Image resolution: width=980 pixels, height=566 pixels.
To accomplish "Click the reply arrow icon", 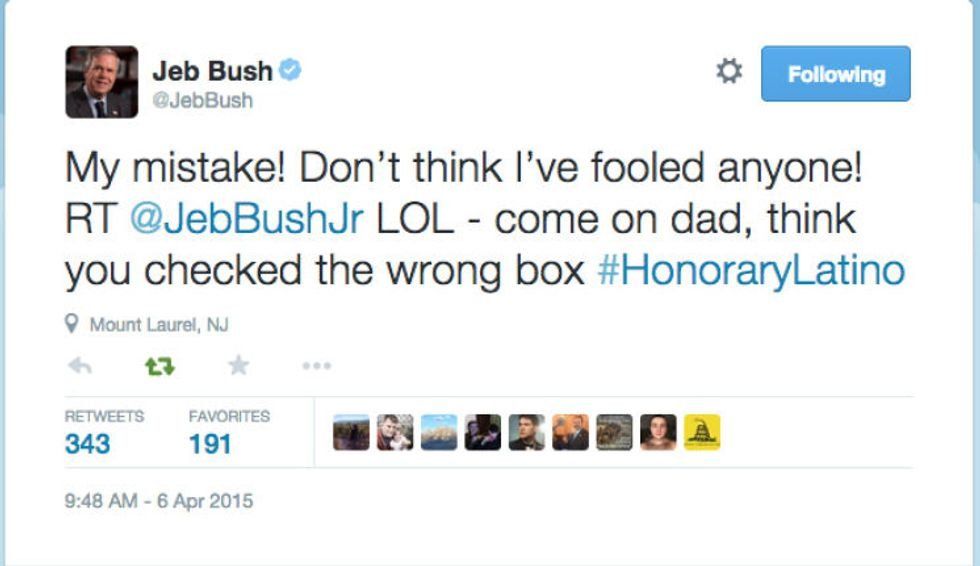I will pos(79,367).
